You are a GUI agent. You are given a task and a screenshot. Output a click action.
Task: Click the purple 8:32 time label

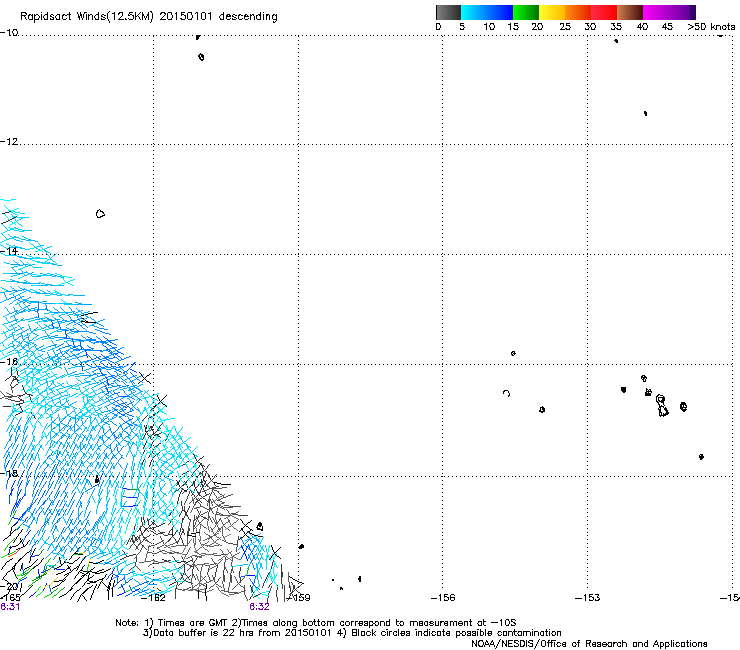[x=259, y=607]
